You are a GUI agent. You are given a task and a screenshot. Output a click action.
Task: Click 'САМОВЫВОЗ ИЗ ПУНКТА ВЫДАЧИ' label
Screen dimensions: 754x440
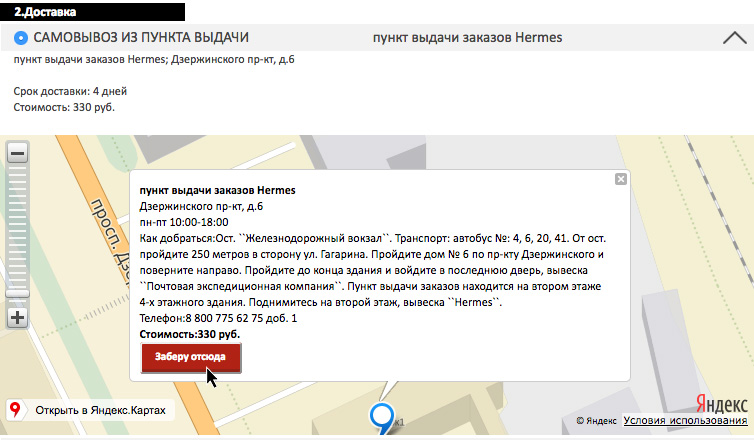141,38
